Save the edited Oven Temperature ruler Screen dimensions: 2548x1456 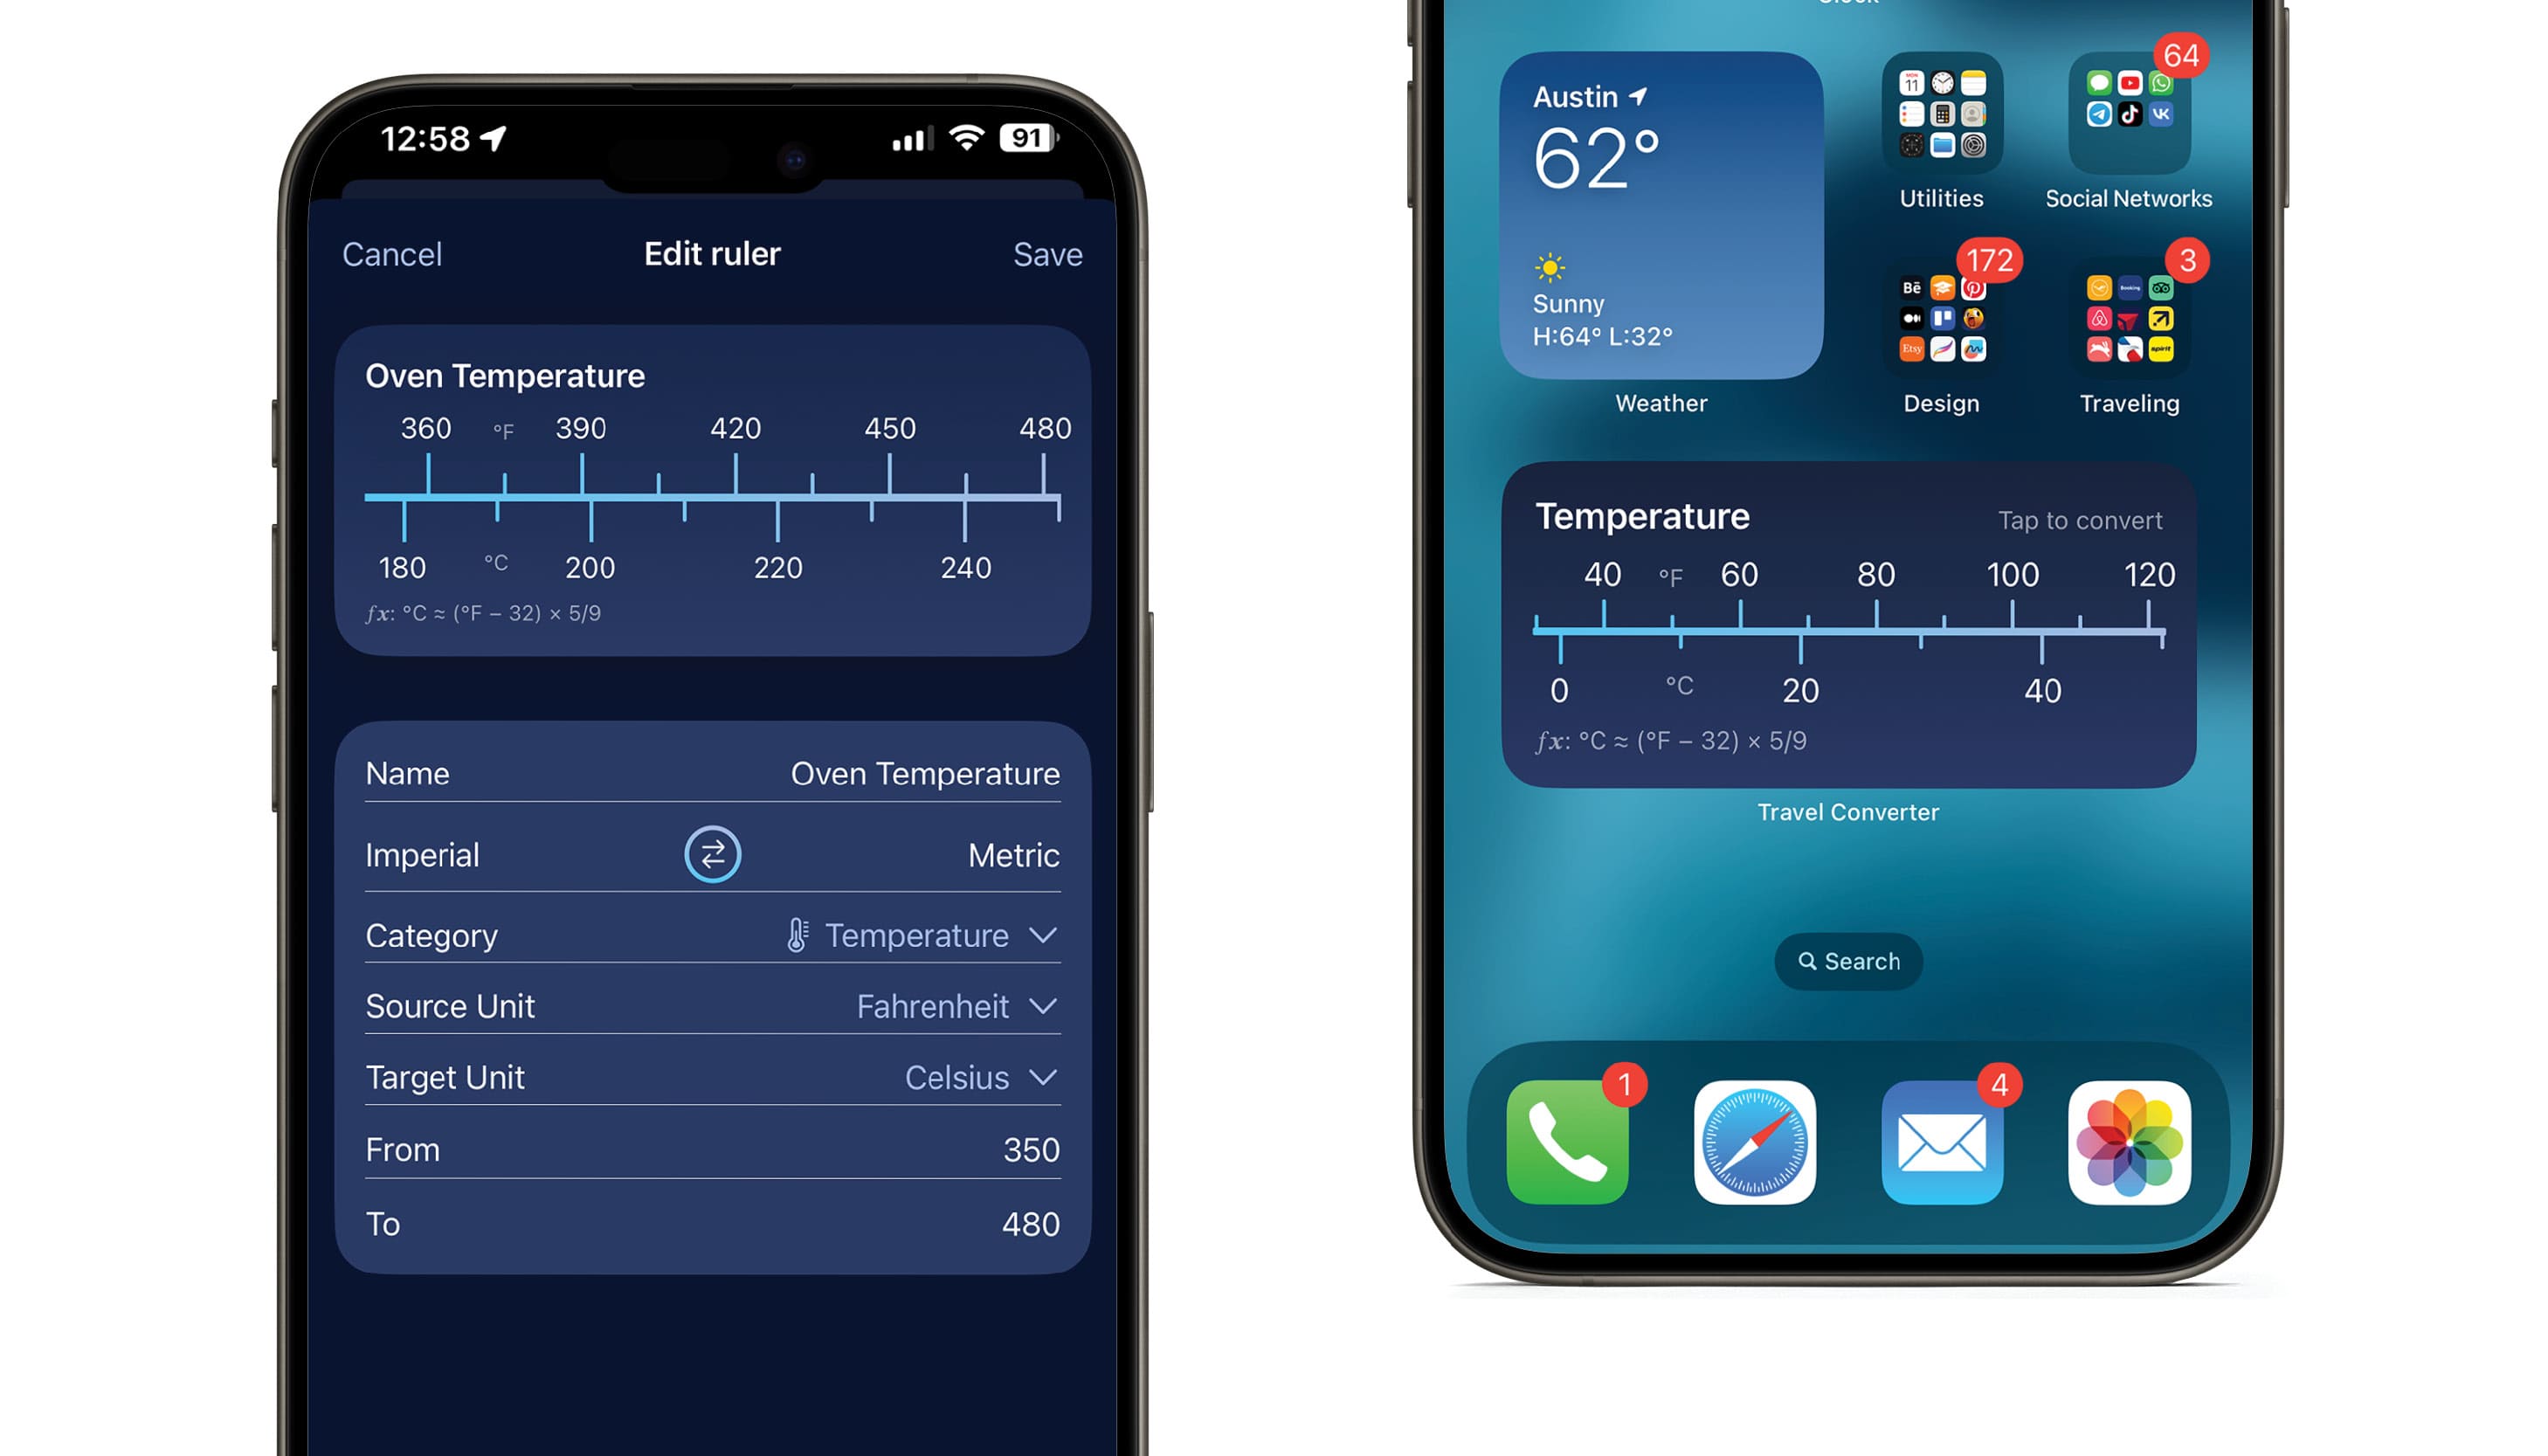(1048, 252)
